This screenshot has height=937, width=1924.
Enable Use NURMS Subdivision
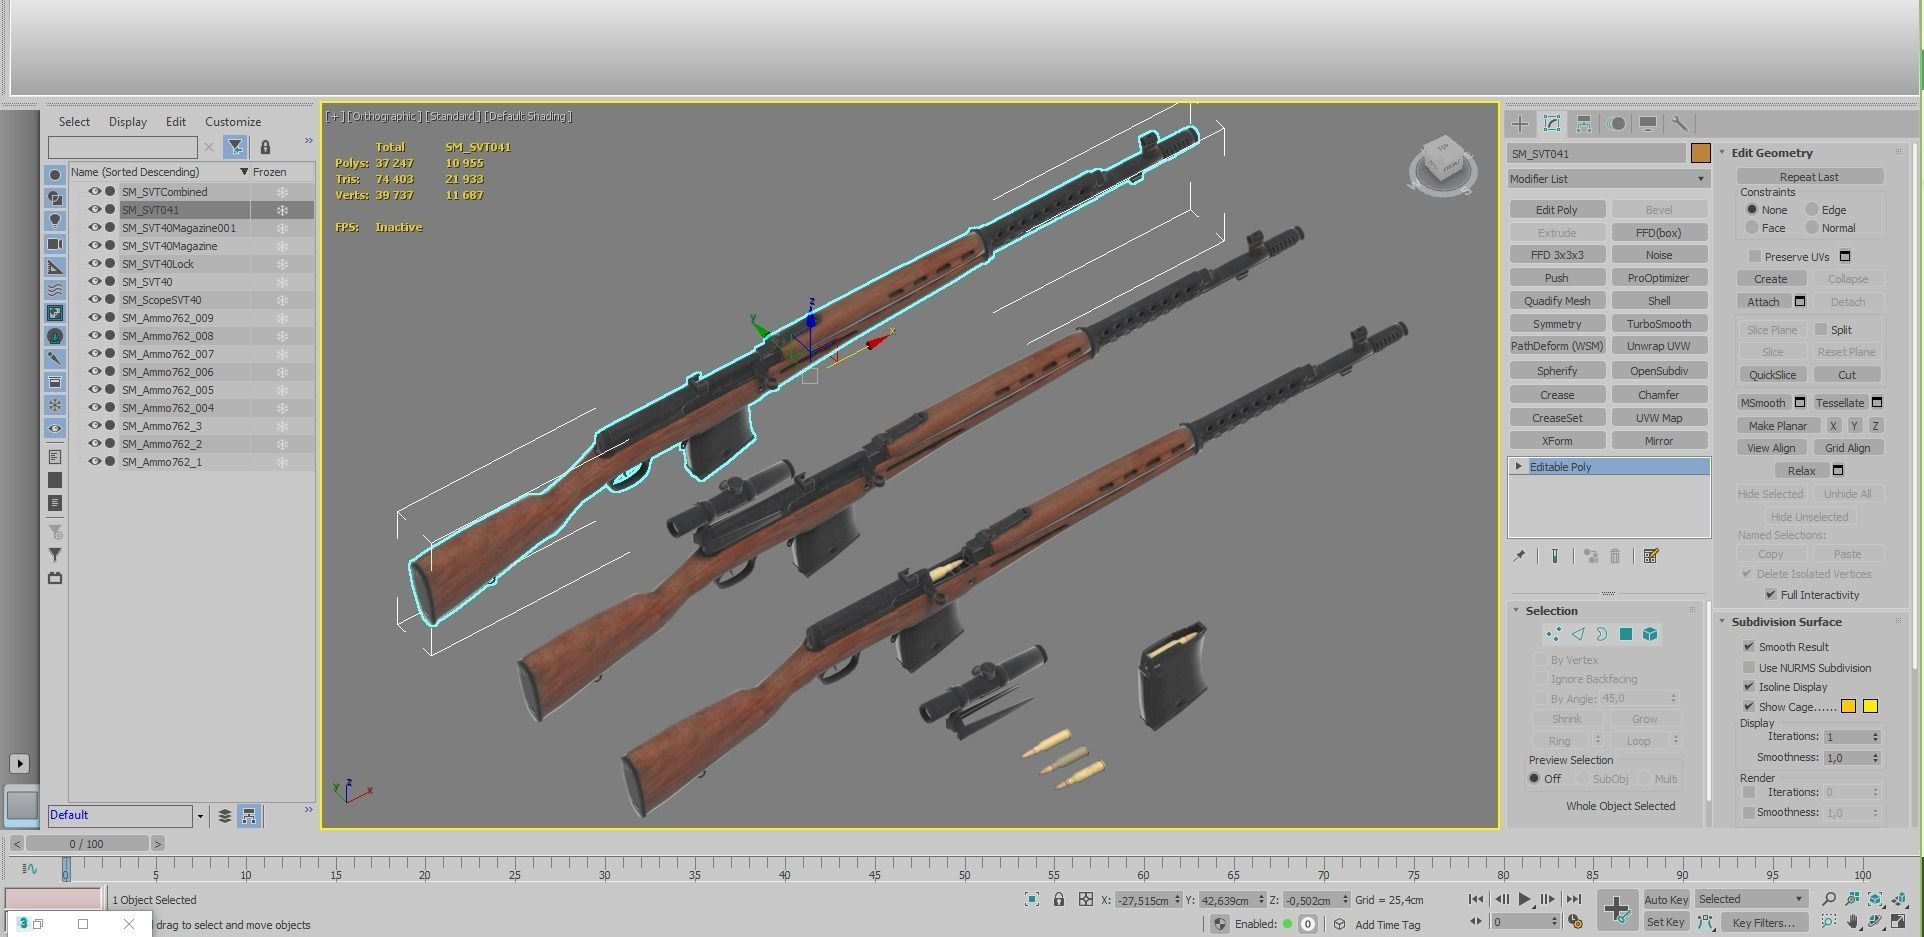pos(1749,667)
